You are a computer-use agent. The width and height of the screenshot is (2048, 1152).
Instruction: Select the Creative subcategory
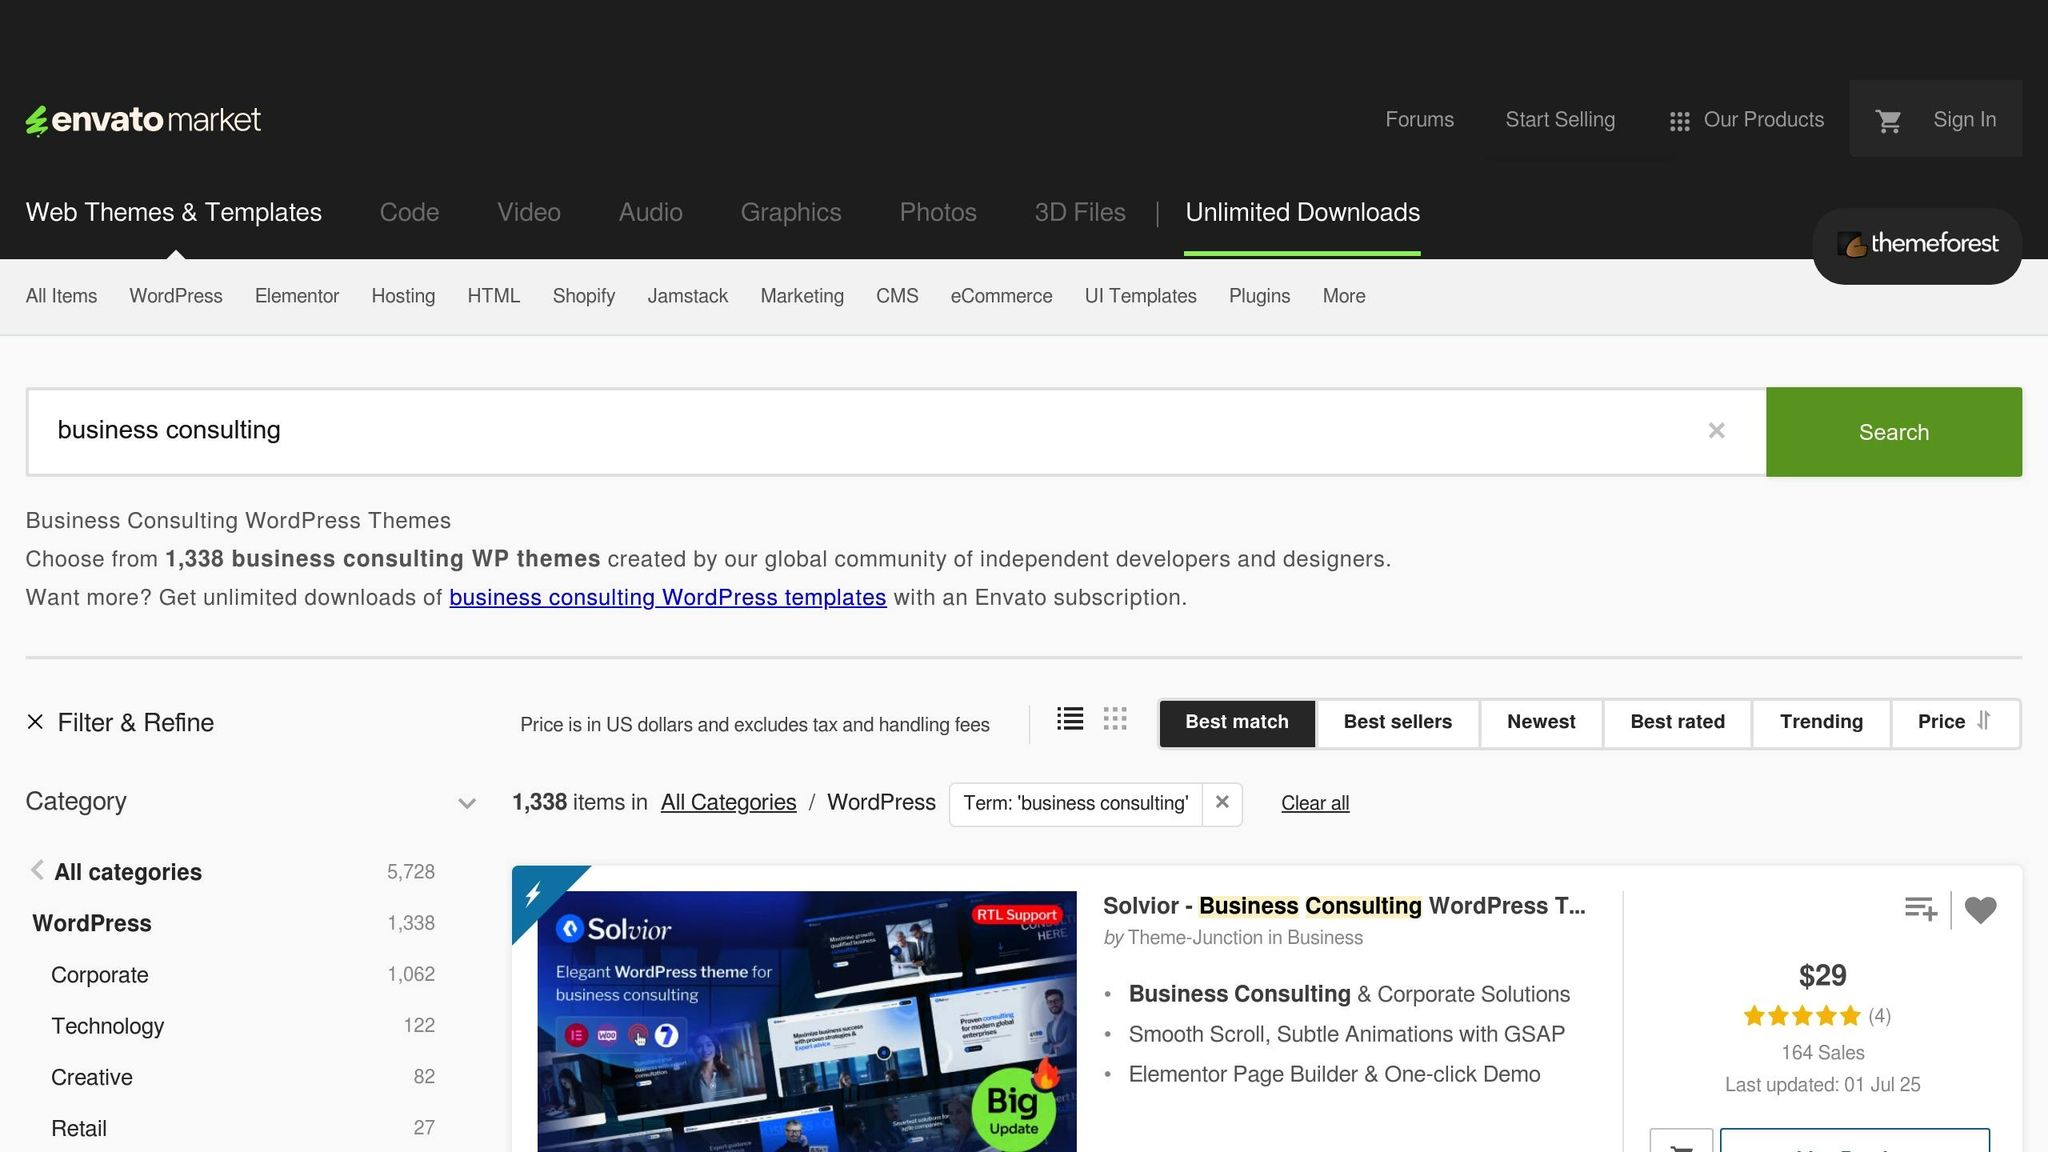point(92,1077)
